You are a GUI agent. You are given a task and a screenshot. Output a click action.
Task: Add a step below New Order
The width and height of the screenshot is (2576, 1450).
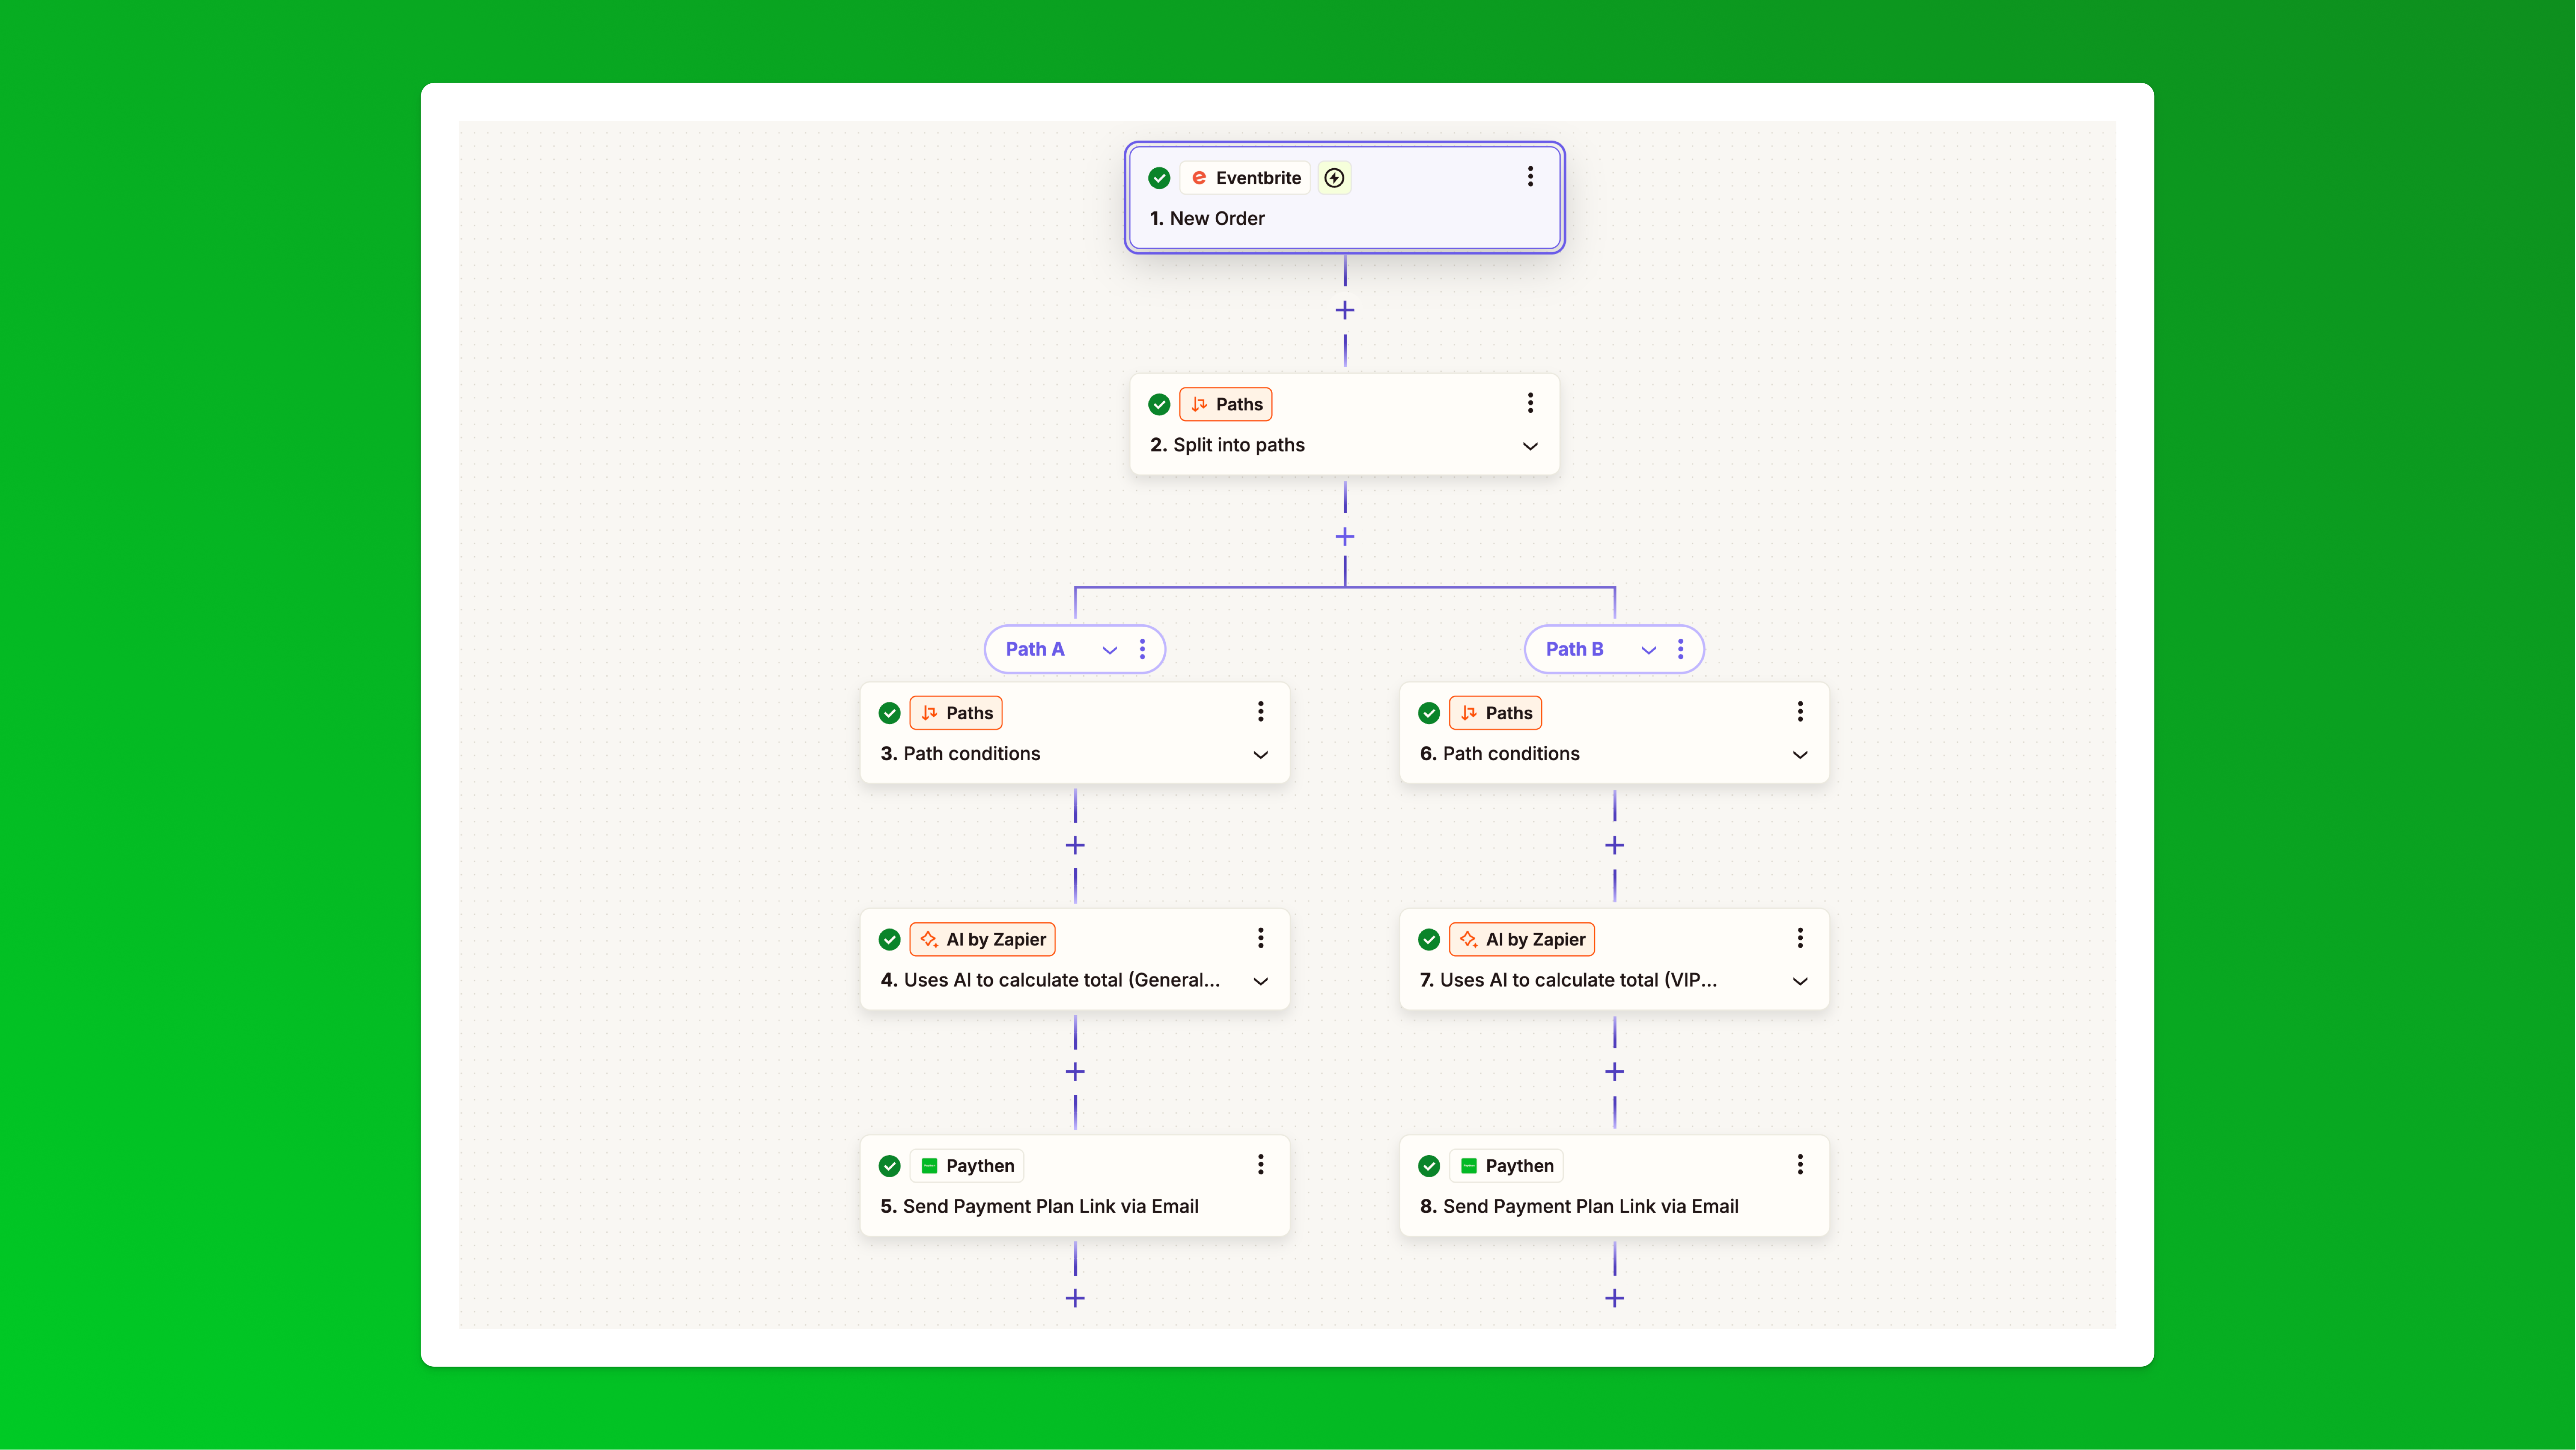pyautogui.click(x=1345, y=310)
